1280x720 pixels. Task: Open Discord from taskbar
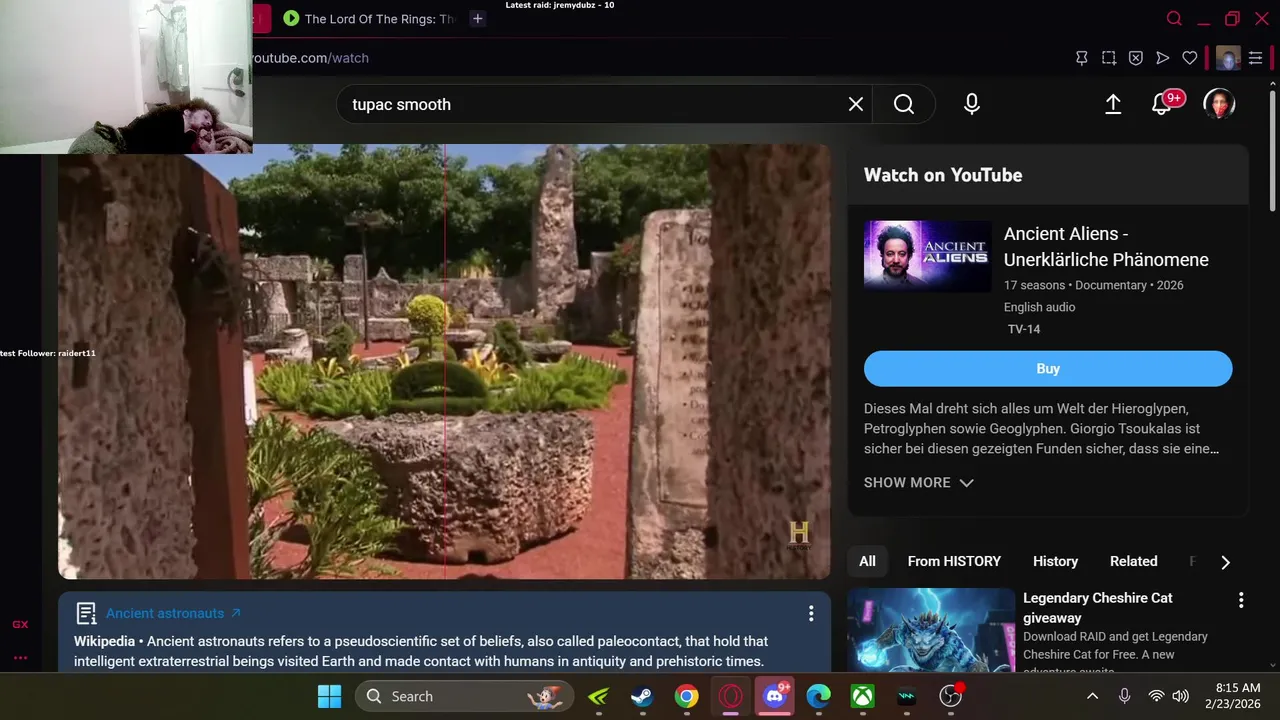(x=775, y=696)
